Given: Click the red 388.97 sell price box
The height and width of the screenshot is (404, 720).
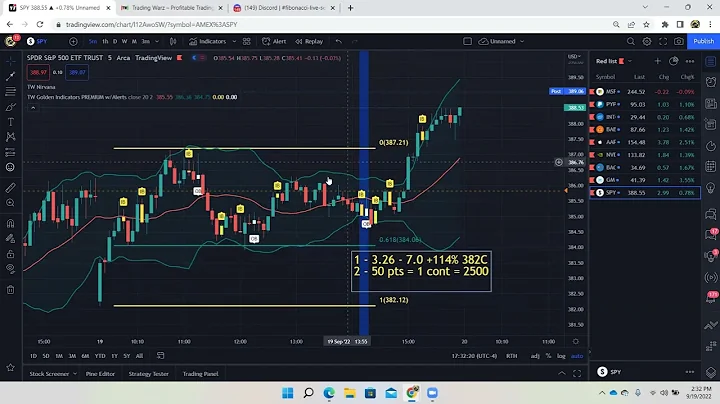Looking at the screenshot, I should (x=38, y=73).
